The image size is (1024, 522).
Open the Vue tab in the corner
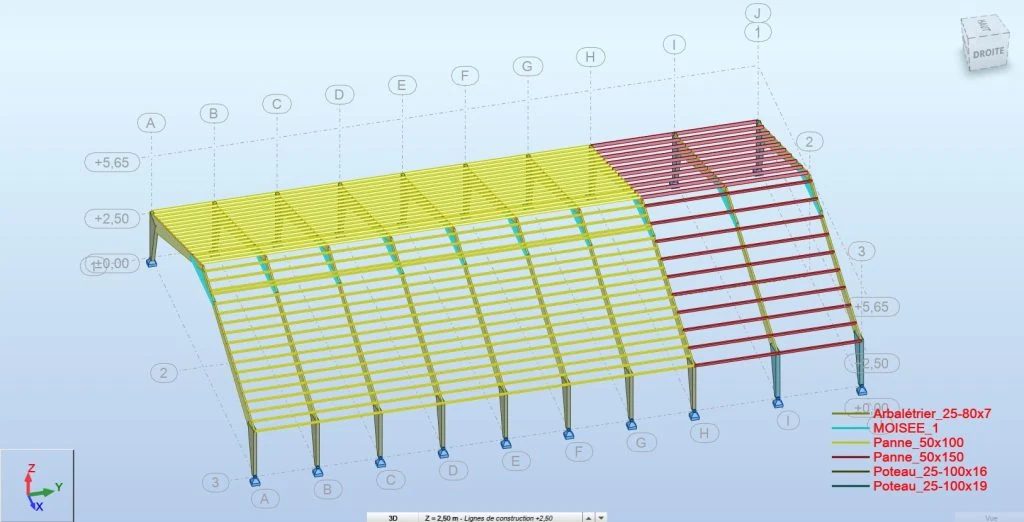(991, 518)
